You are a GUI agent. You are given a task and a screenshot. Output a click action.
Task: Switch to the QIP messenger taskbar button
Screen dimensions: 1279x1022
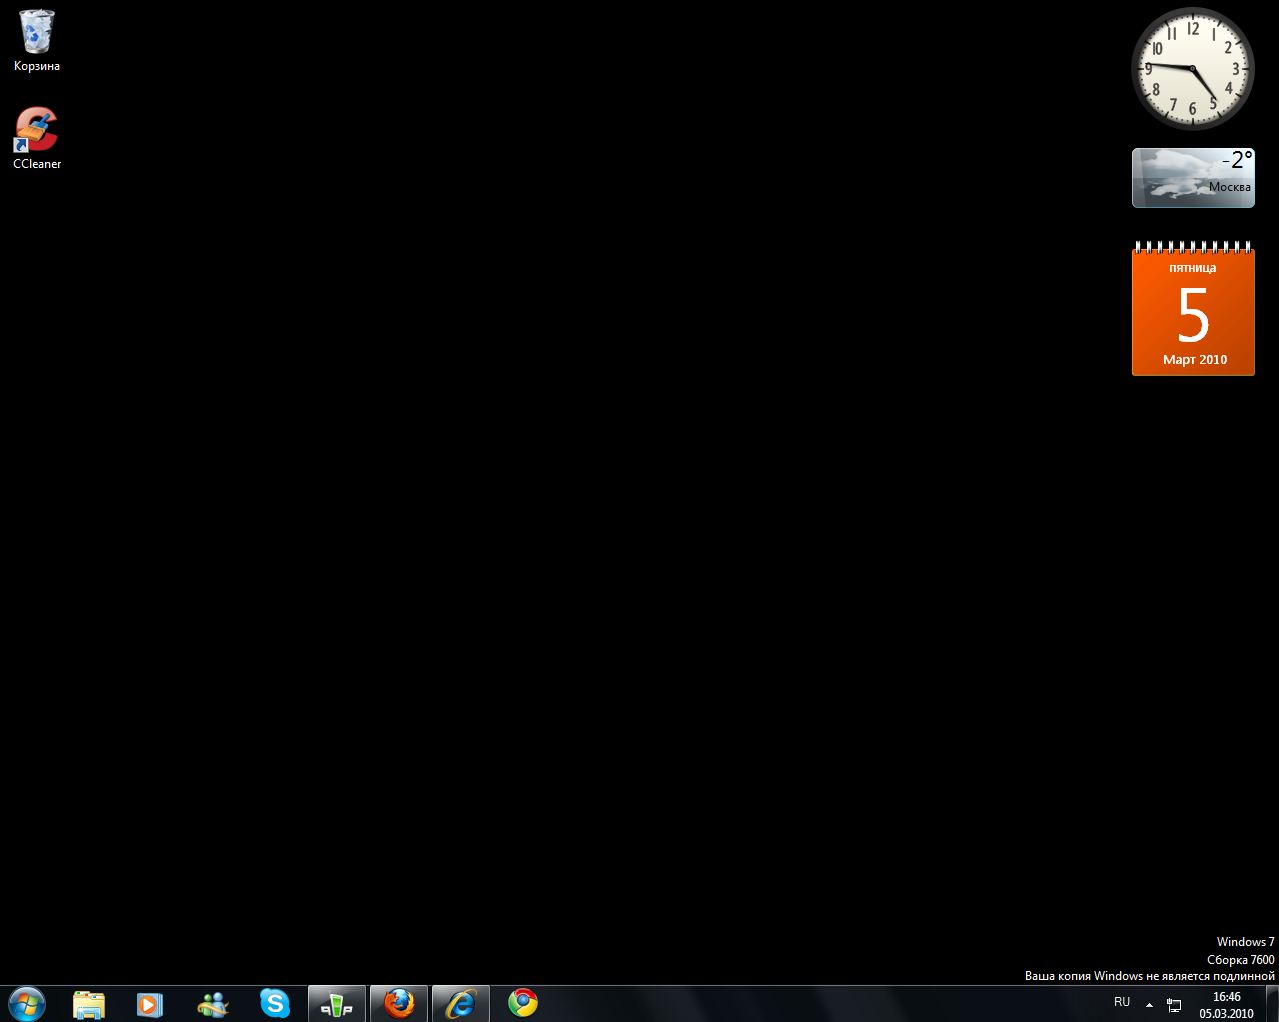coord(337,1004)
